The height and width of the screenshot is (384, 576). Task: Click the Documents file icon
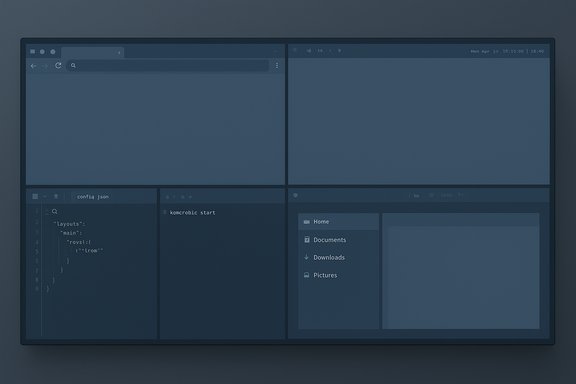pyautogui.click(x=307, y=240)
